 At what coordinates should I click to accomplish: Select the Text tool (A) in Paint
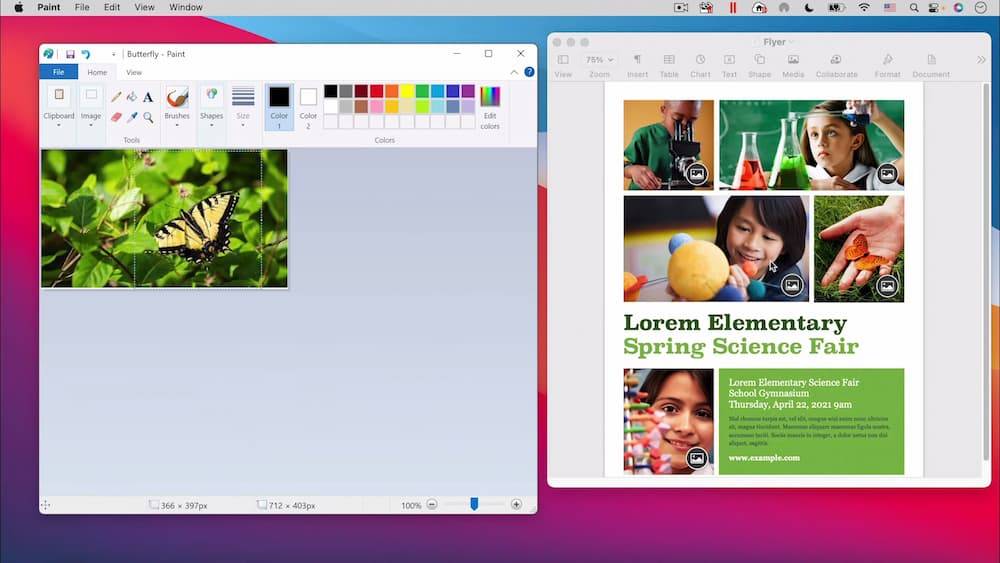148,97
